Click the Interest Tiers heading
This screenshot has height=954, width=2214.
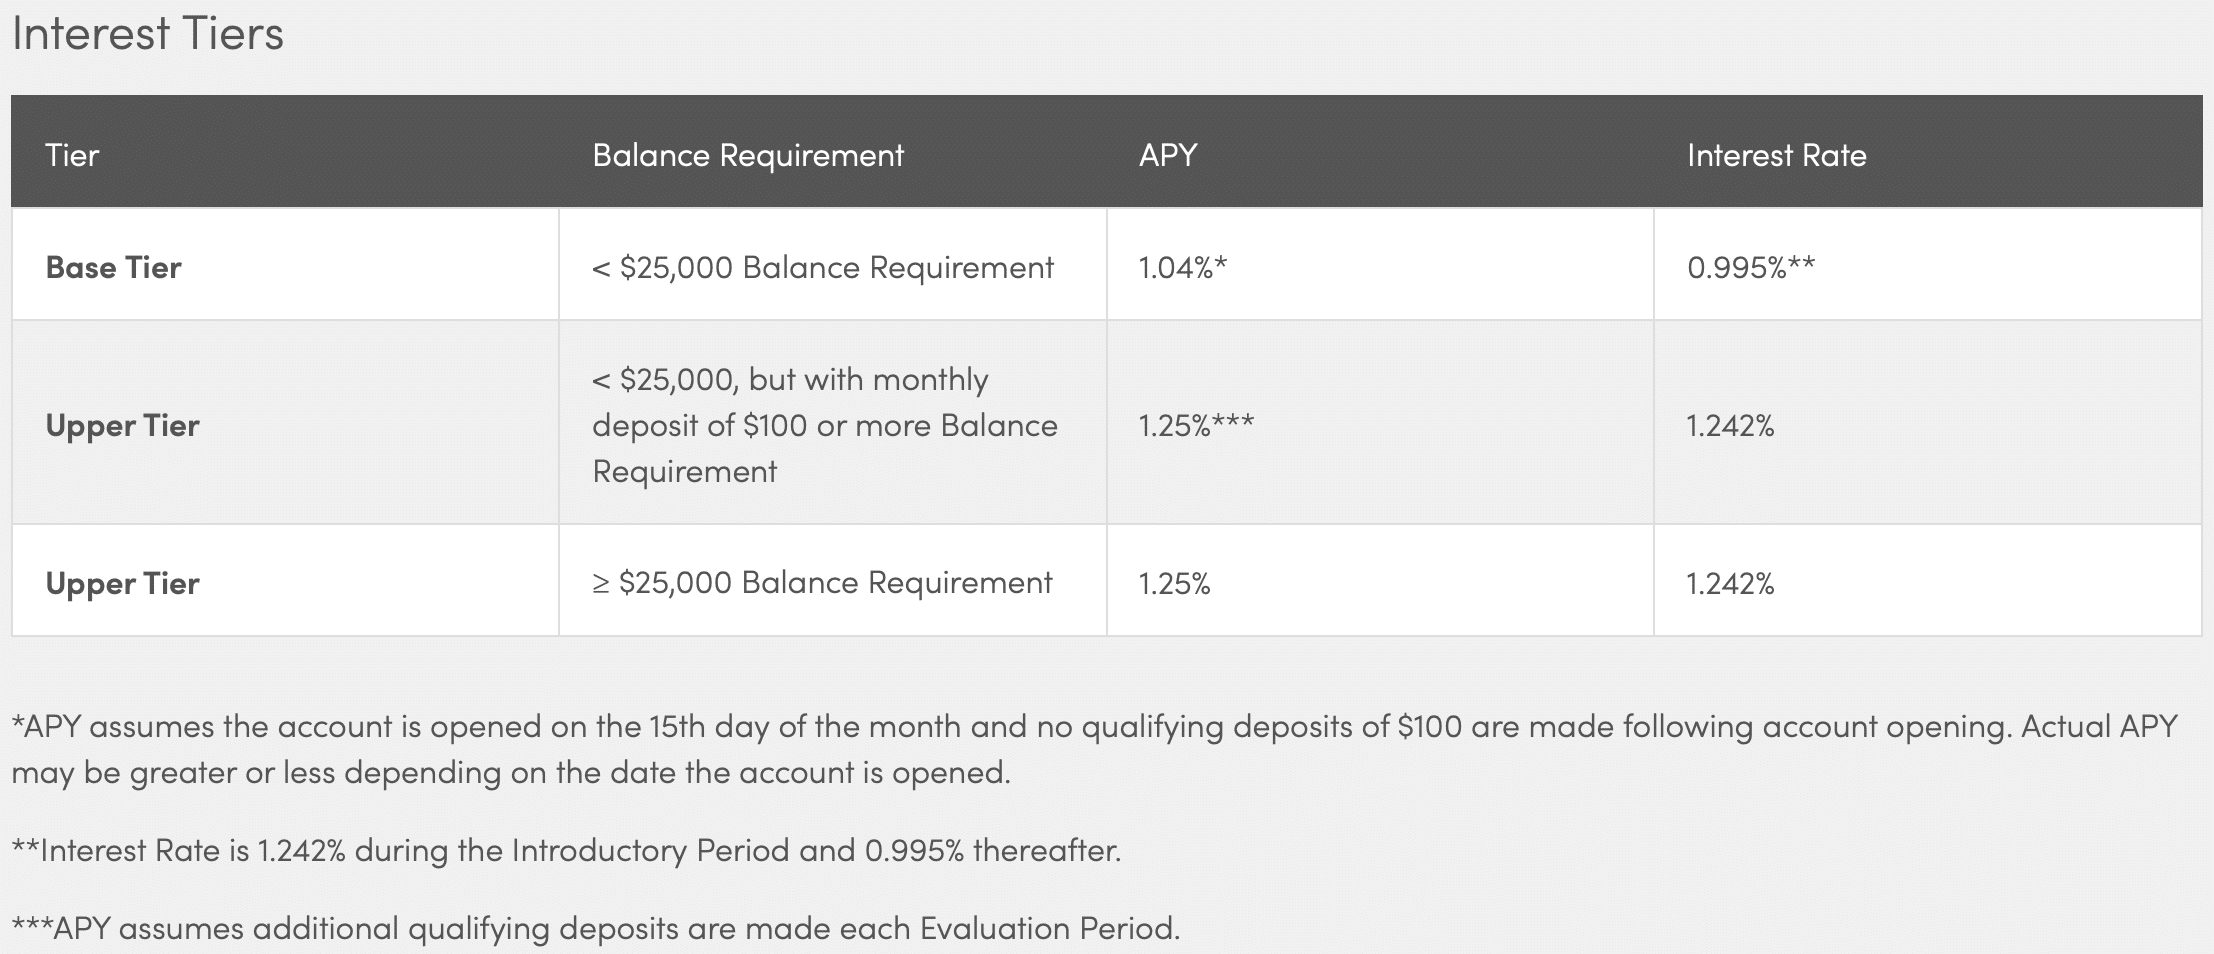pyautogui.click(x=148, y=34)
